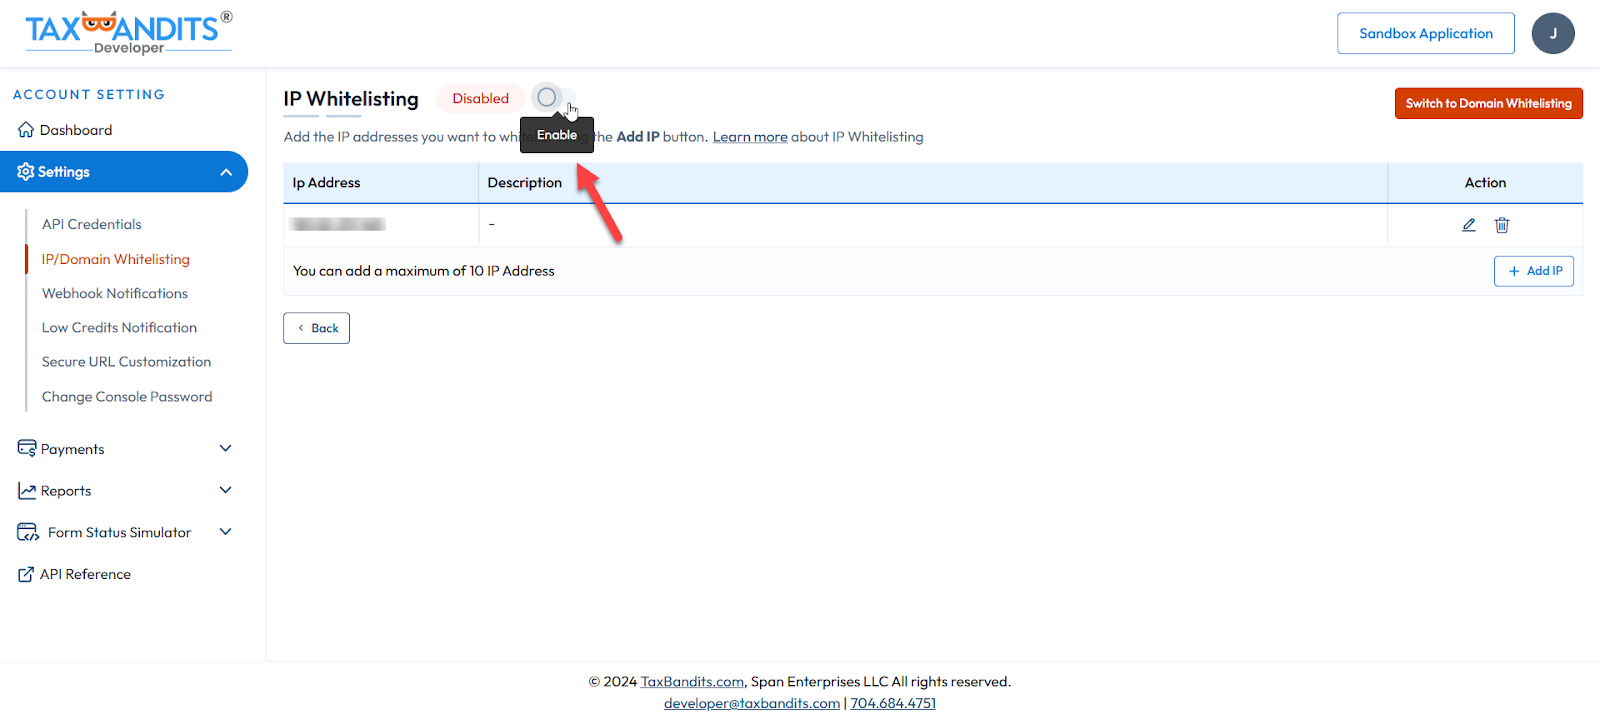The image size is (1600, 724).
Task: Expand the Payments menu chevron
Action: [226, 448]
